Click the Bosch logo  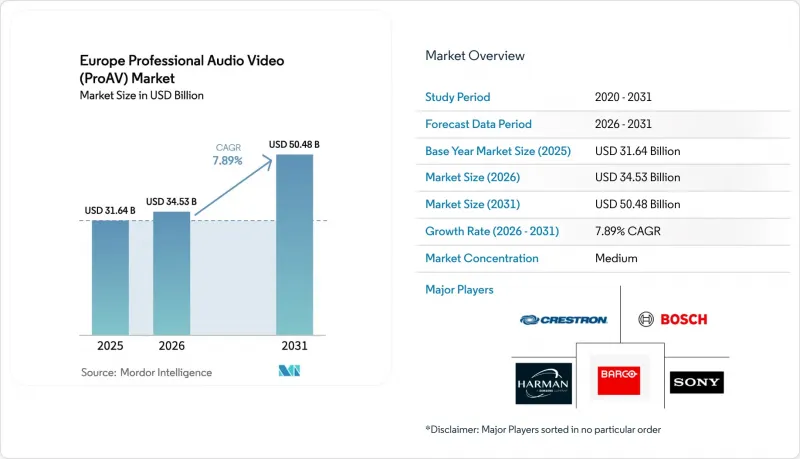click(673, 319)
